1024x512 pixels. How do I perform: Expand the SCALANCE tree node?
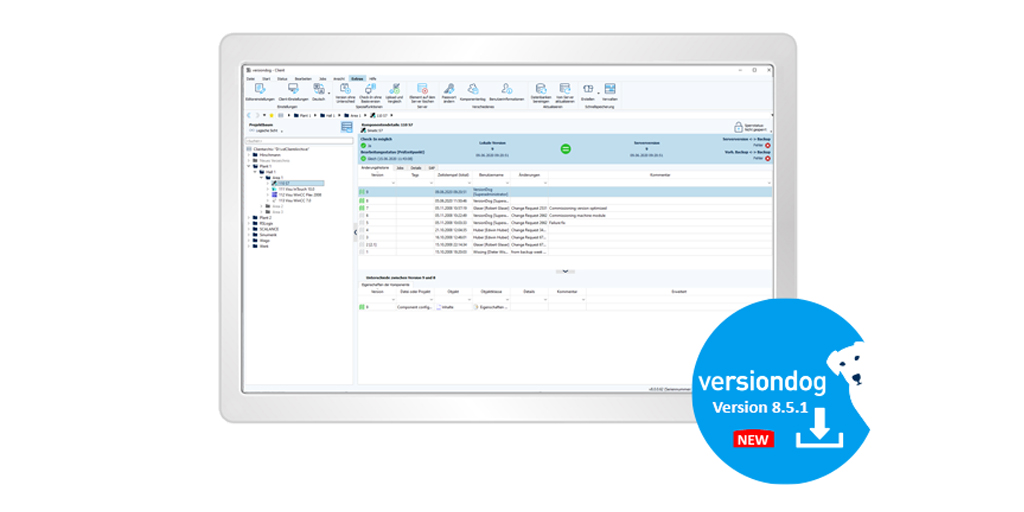248,229
